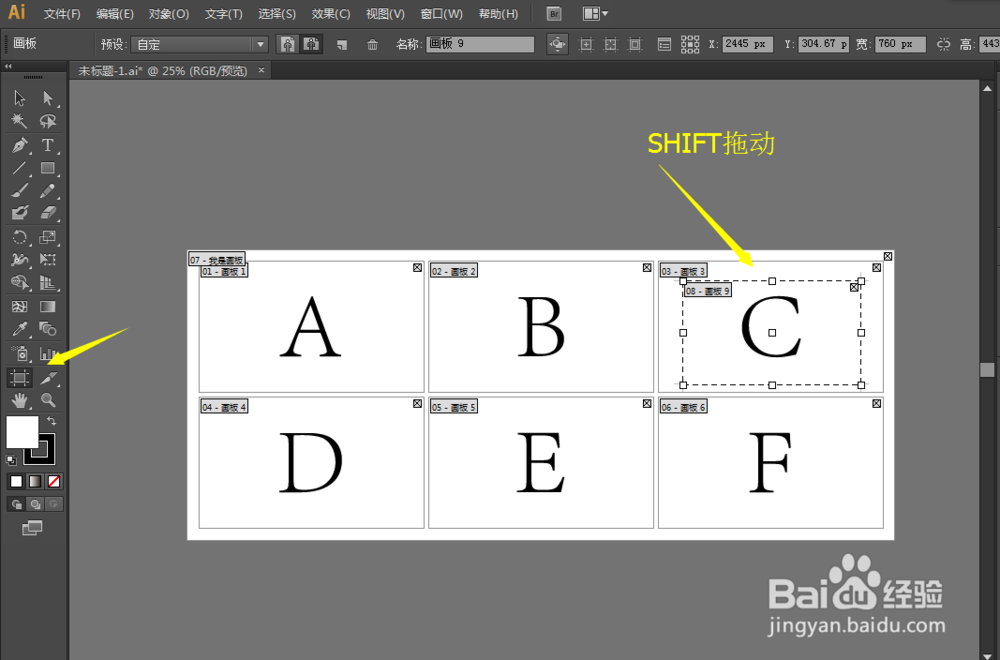The image size is (1000, 660).
Task: Open the 文件(F) menu
Action: coord(62,14)
